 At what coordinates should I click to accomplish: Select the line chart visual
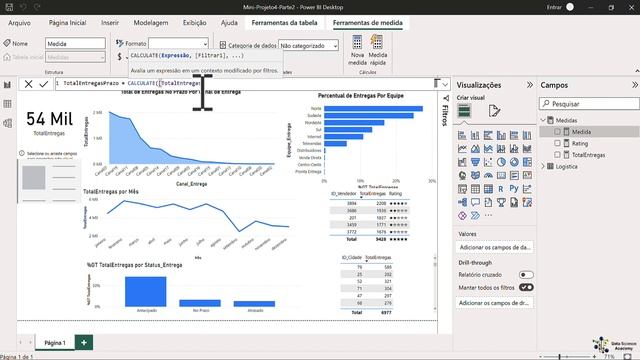coord(462,149)
